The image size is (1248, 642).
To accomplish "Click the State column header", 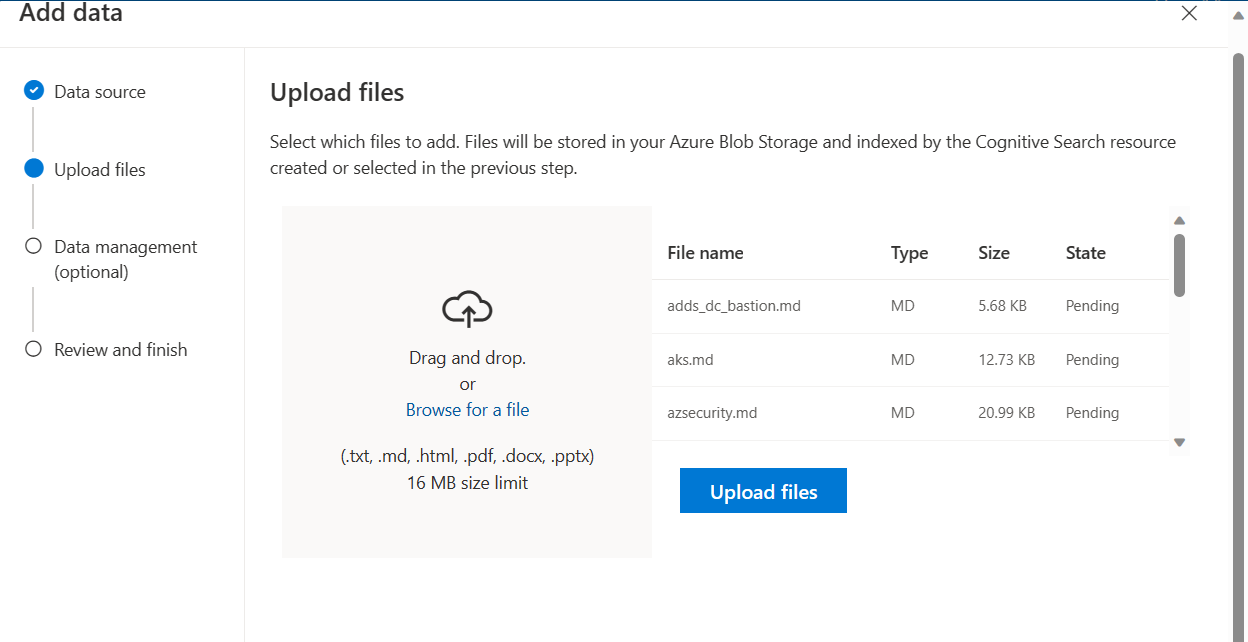I will (1085, 252).
